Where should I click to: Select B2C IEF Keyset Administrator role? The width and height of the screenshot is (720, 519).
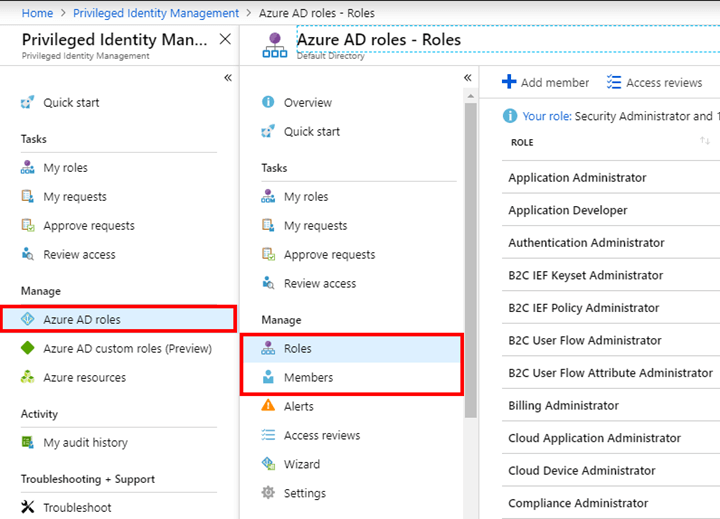(611, 275)
